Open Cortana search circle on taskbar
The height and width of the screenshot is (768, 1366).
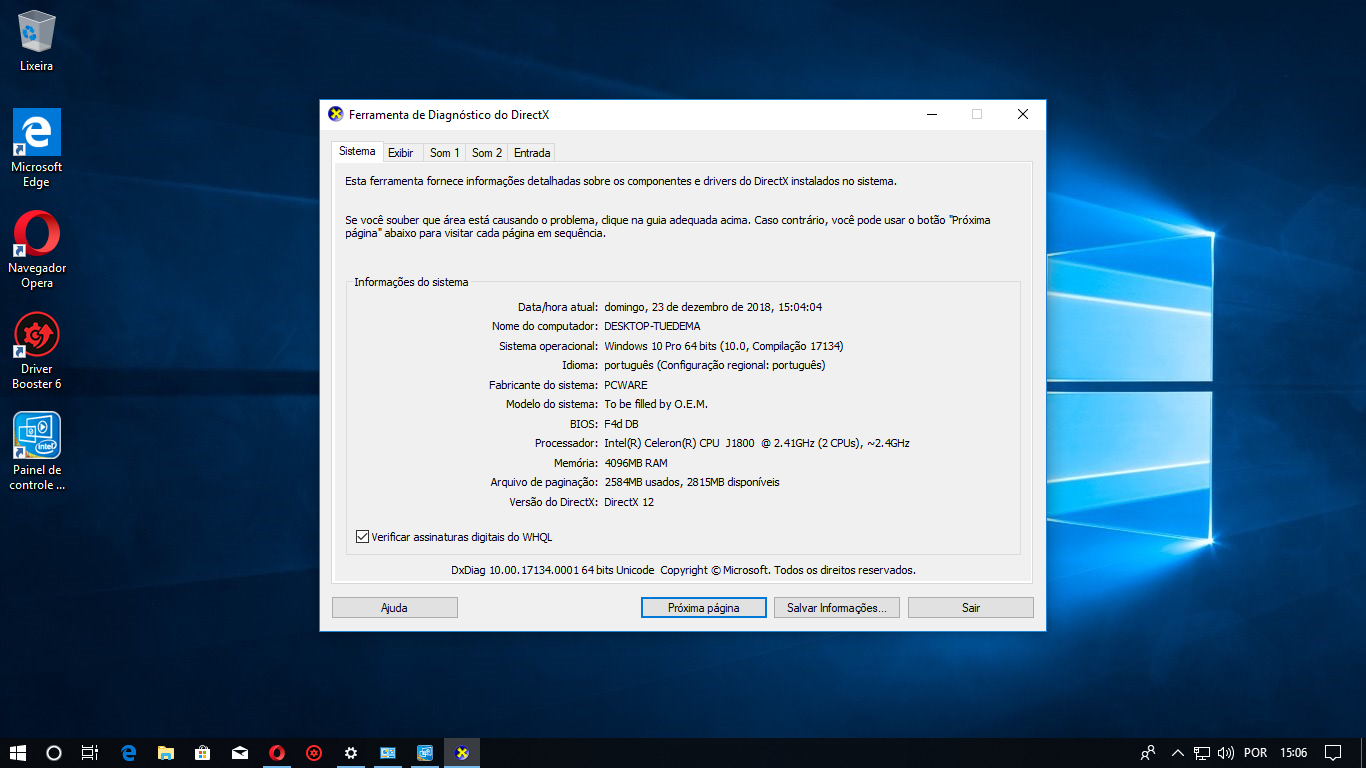[x=54, y=753]
